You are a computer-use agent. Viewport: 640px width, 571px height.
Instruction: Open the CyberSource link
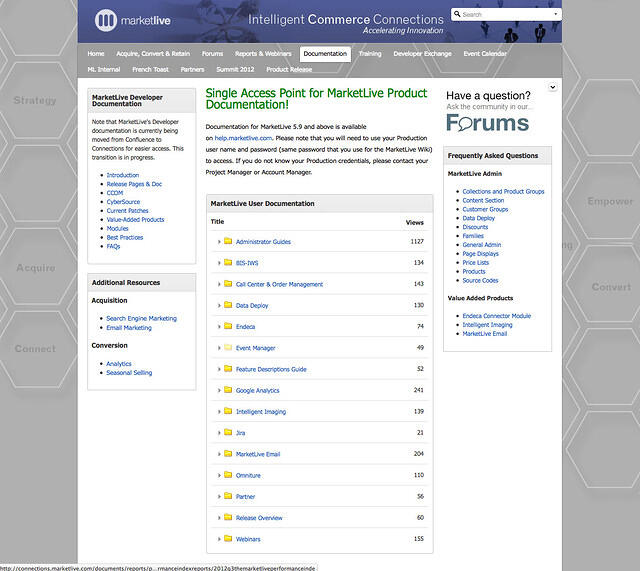(123, 202)
